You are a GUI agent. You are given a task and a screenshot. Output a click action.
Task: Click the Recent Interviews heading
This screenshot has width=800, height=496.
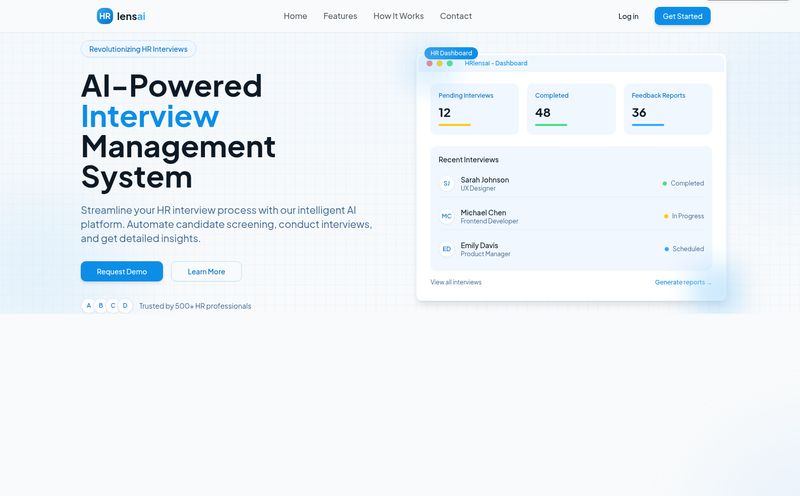468,160
